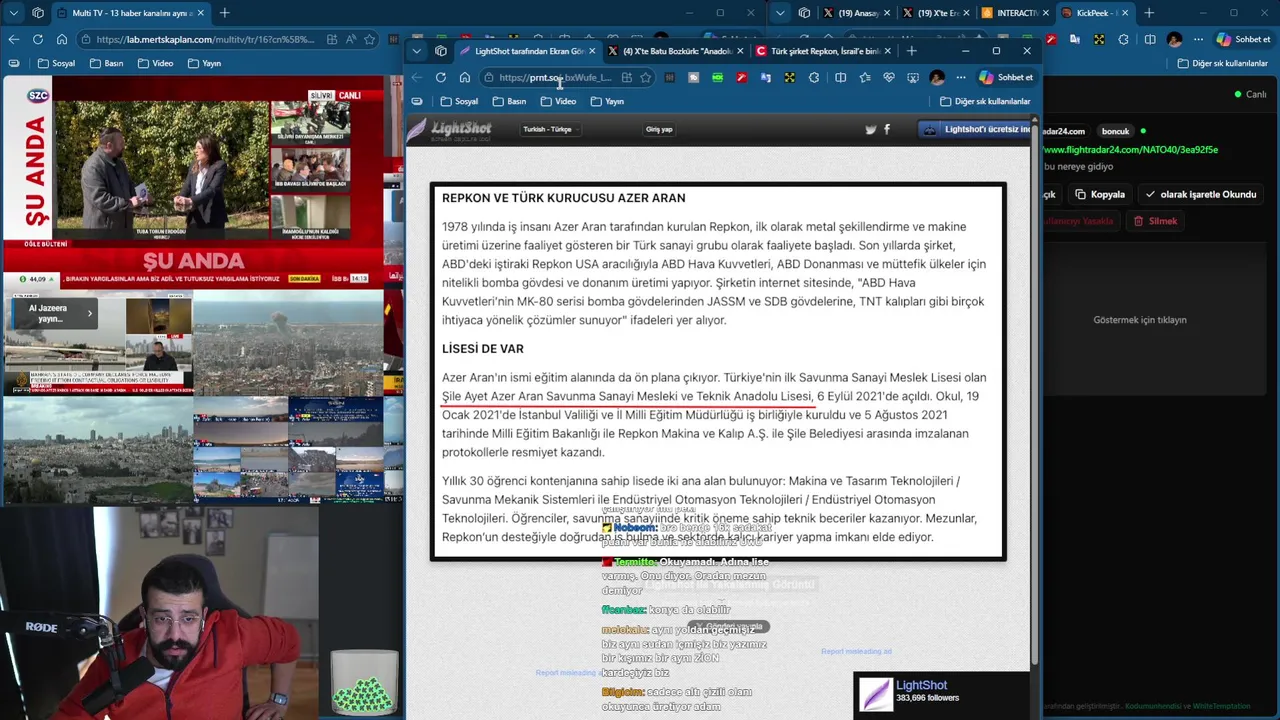Click Lightshot'ı ücretsiz indir download button
The image size is (1280, 720).
[975, 129]
